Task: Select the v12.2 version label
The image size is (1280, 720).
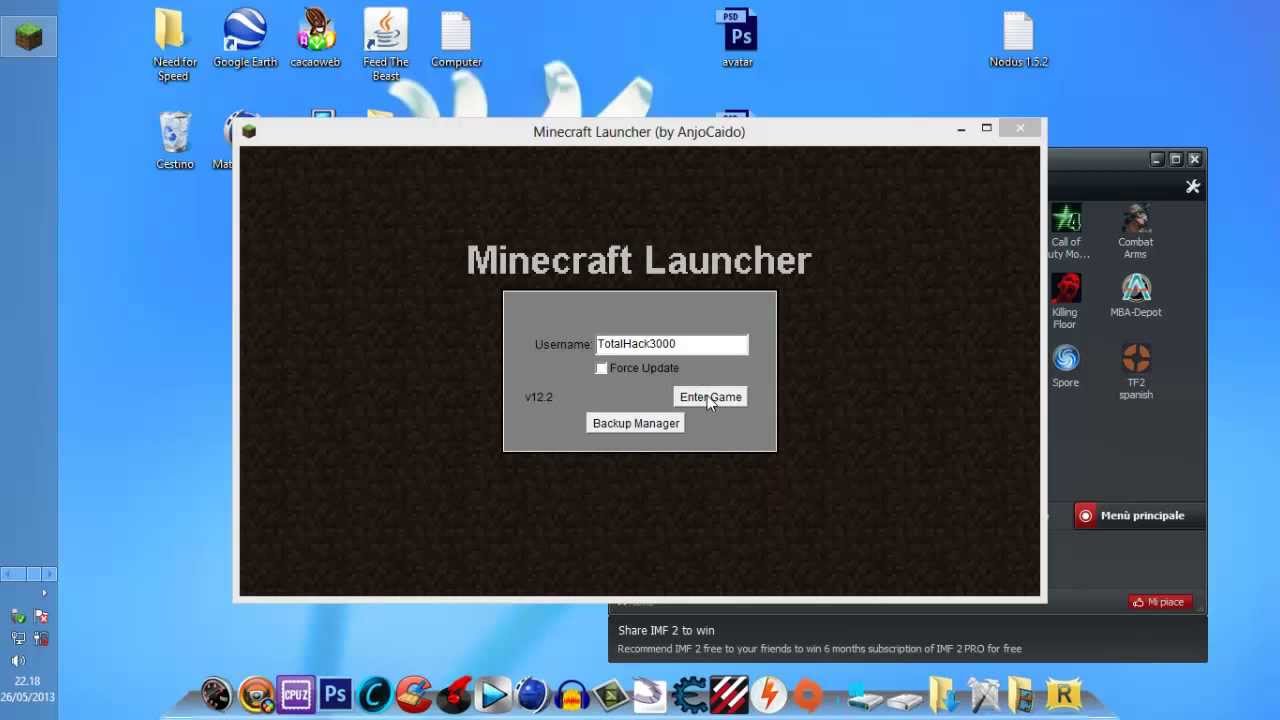Action: pyautogui.click(x=539, y=397)
